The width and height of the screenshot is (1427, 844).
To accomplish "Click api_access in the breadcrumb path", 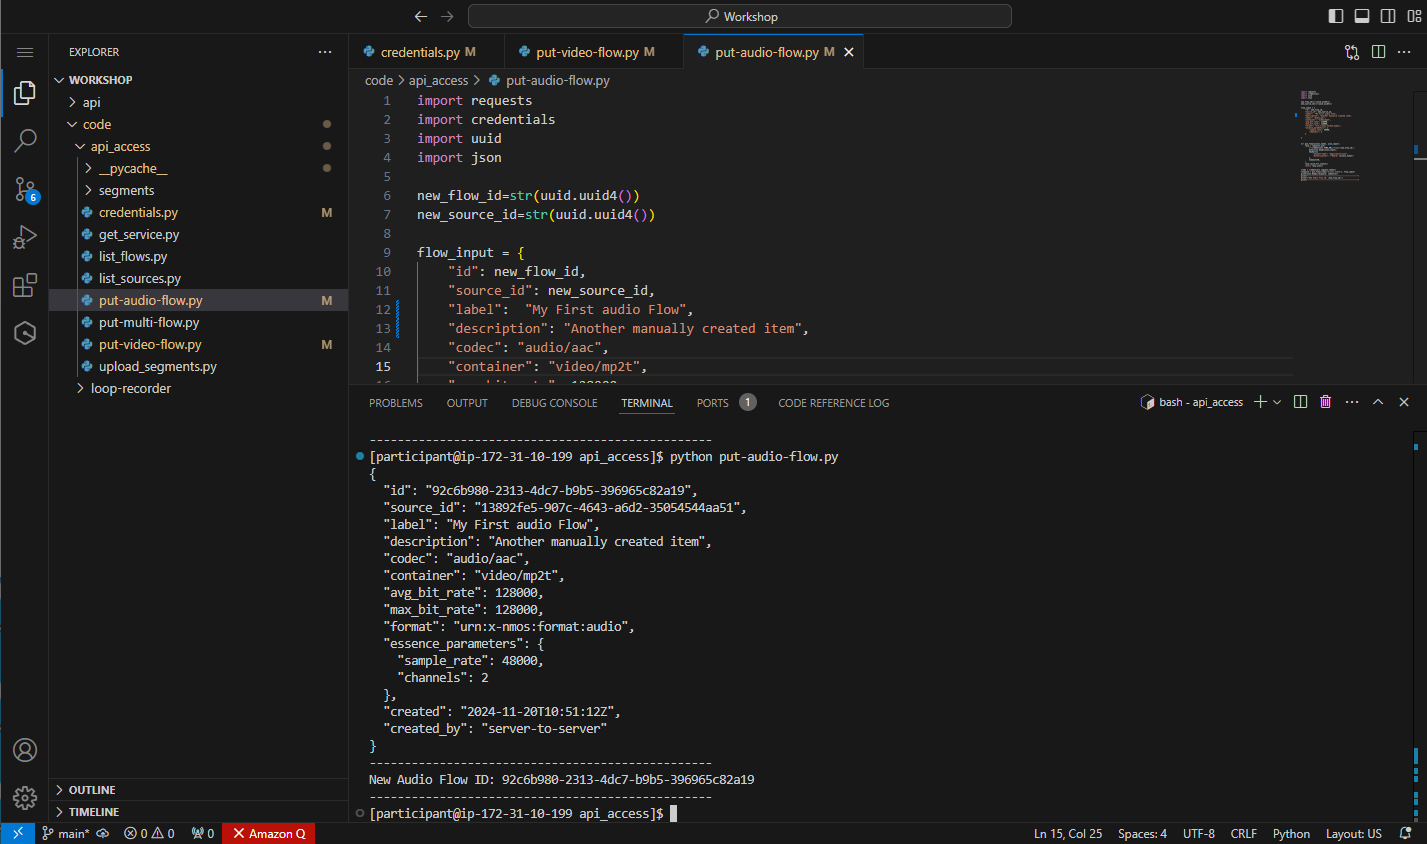I will pyautogui.click(x=438, y=80).
